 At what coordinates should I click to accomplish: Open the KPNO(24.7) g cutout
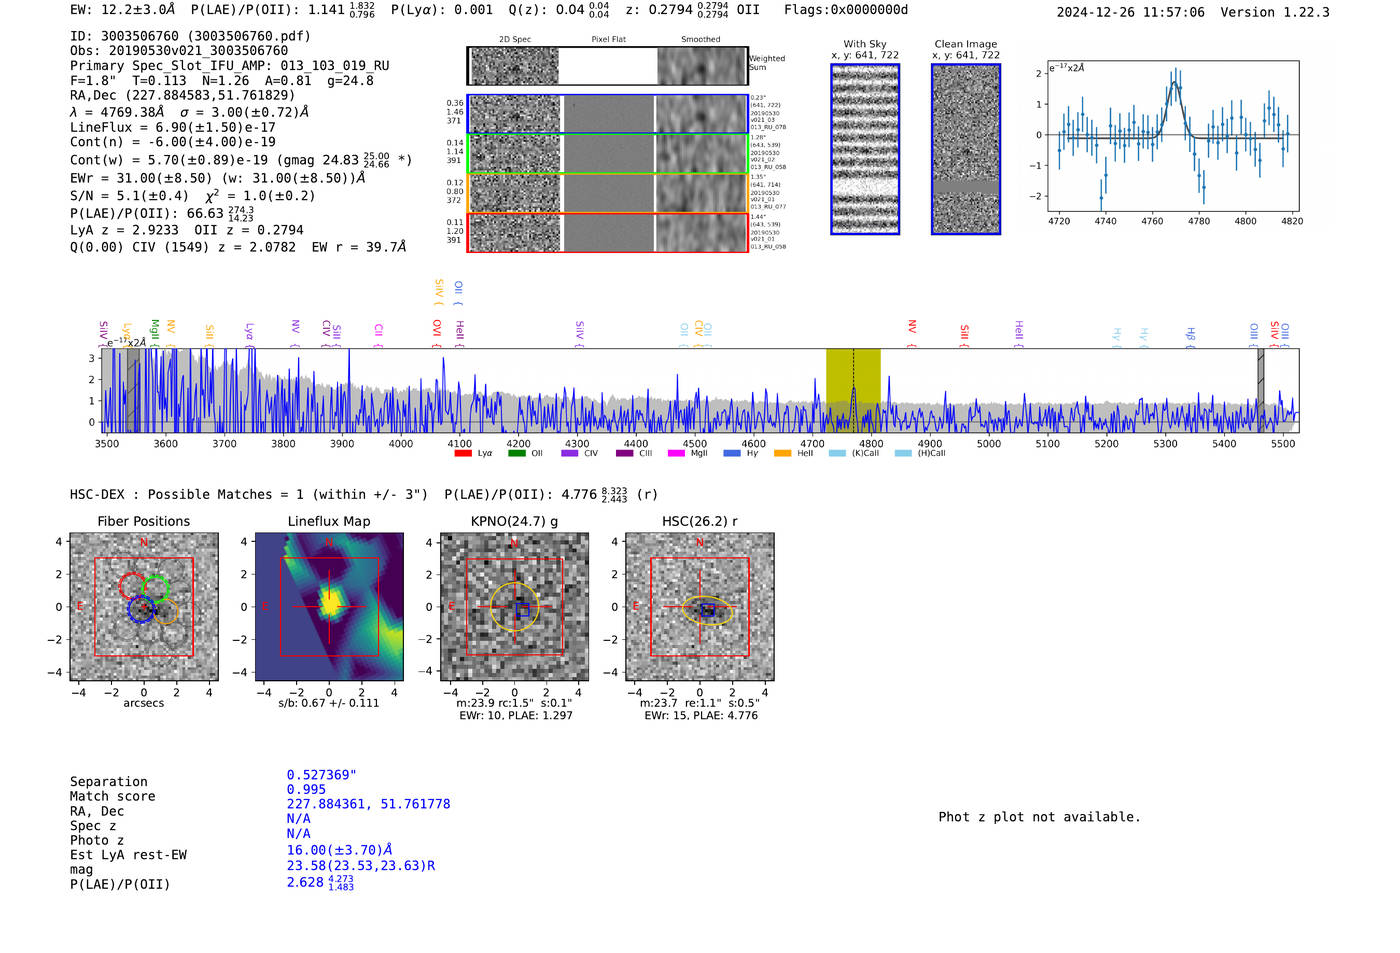point(514,607)
